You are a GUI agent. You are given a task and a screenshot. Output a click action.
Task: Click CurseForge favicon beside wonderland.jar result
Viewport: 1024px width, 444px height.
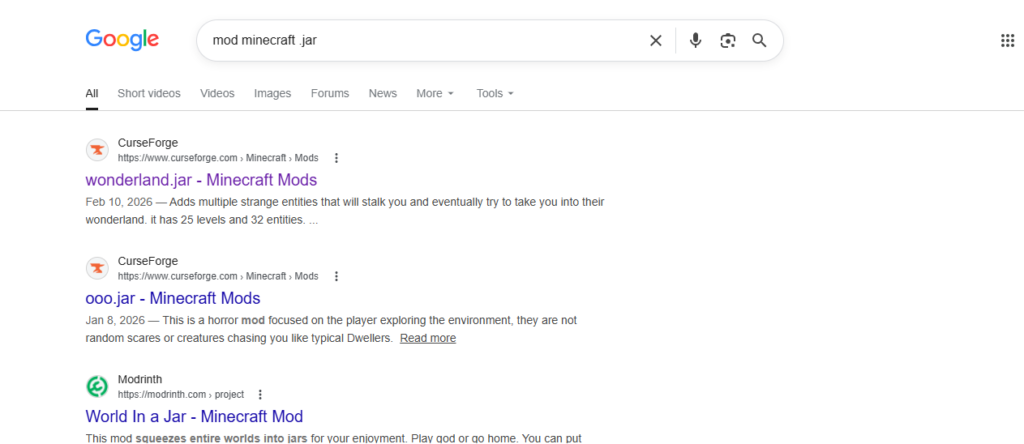97,150
